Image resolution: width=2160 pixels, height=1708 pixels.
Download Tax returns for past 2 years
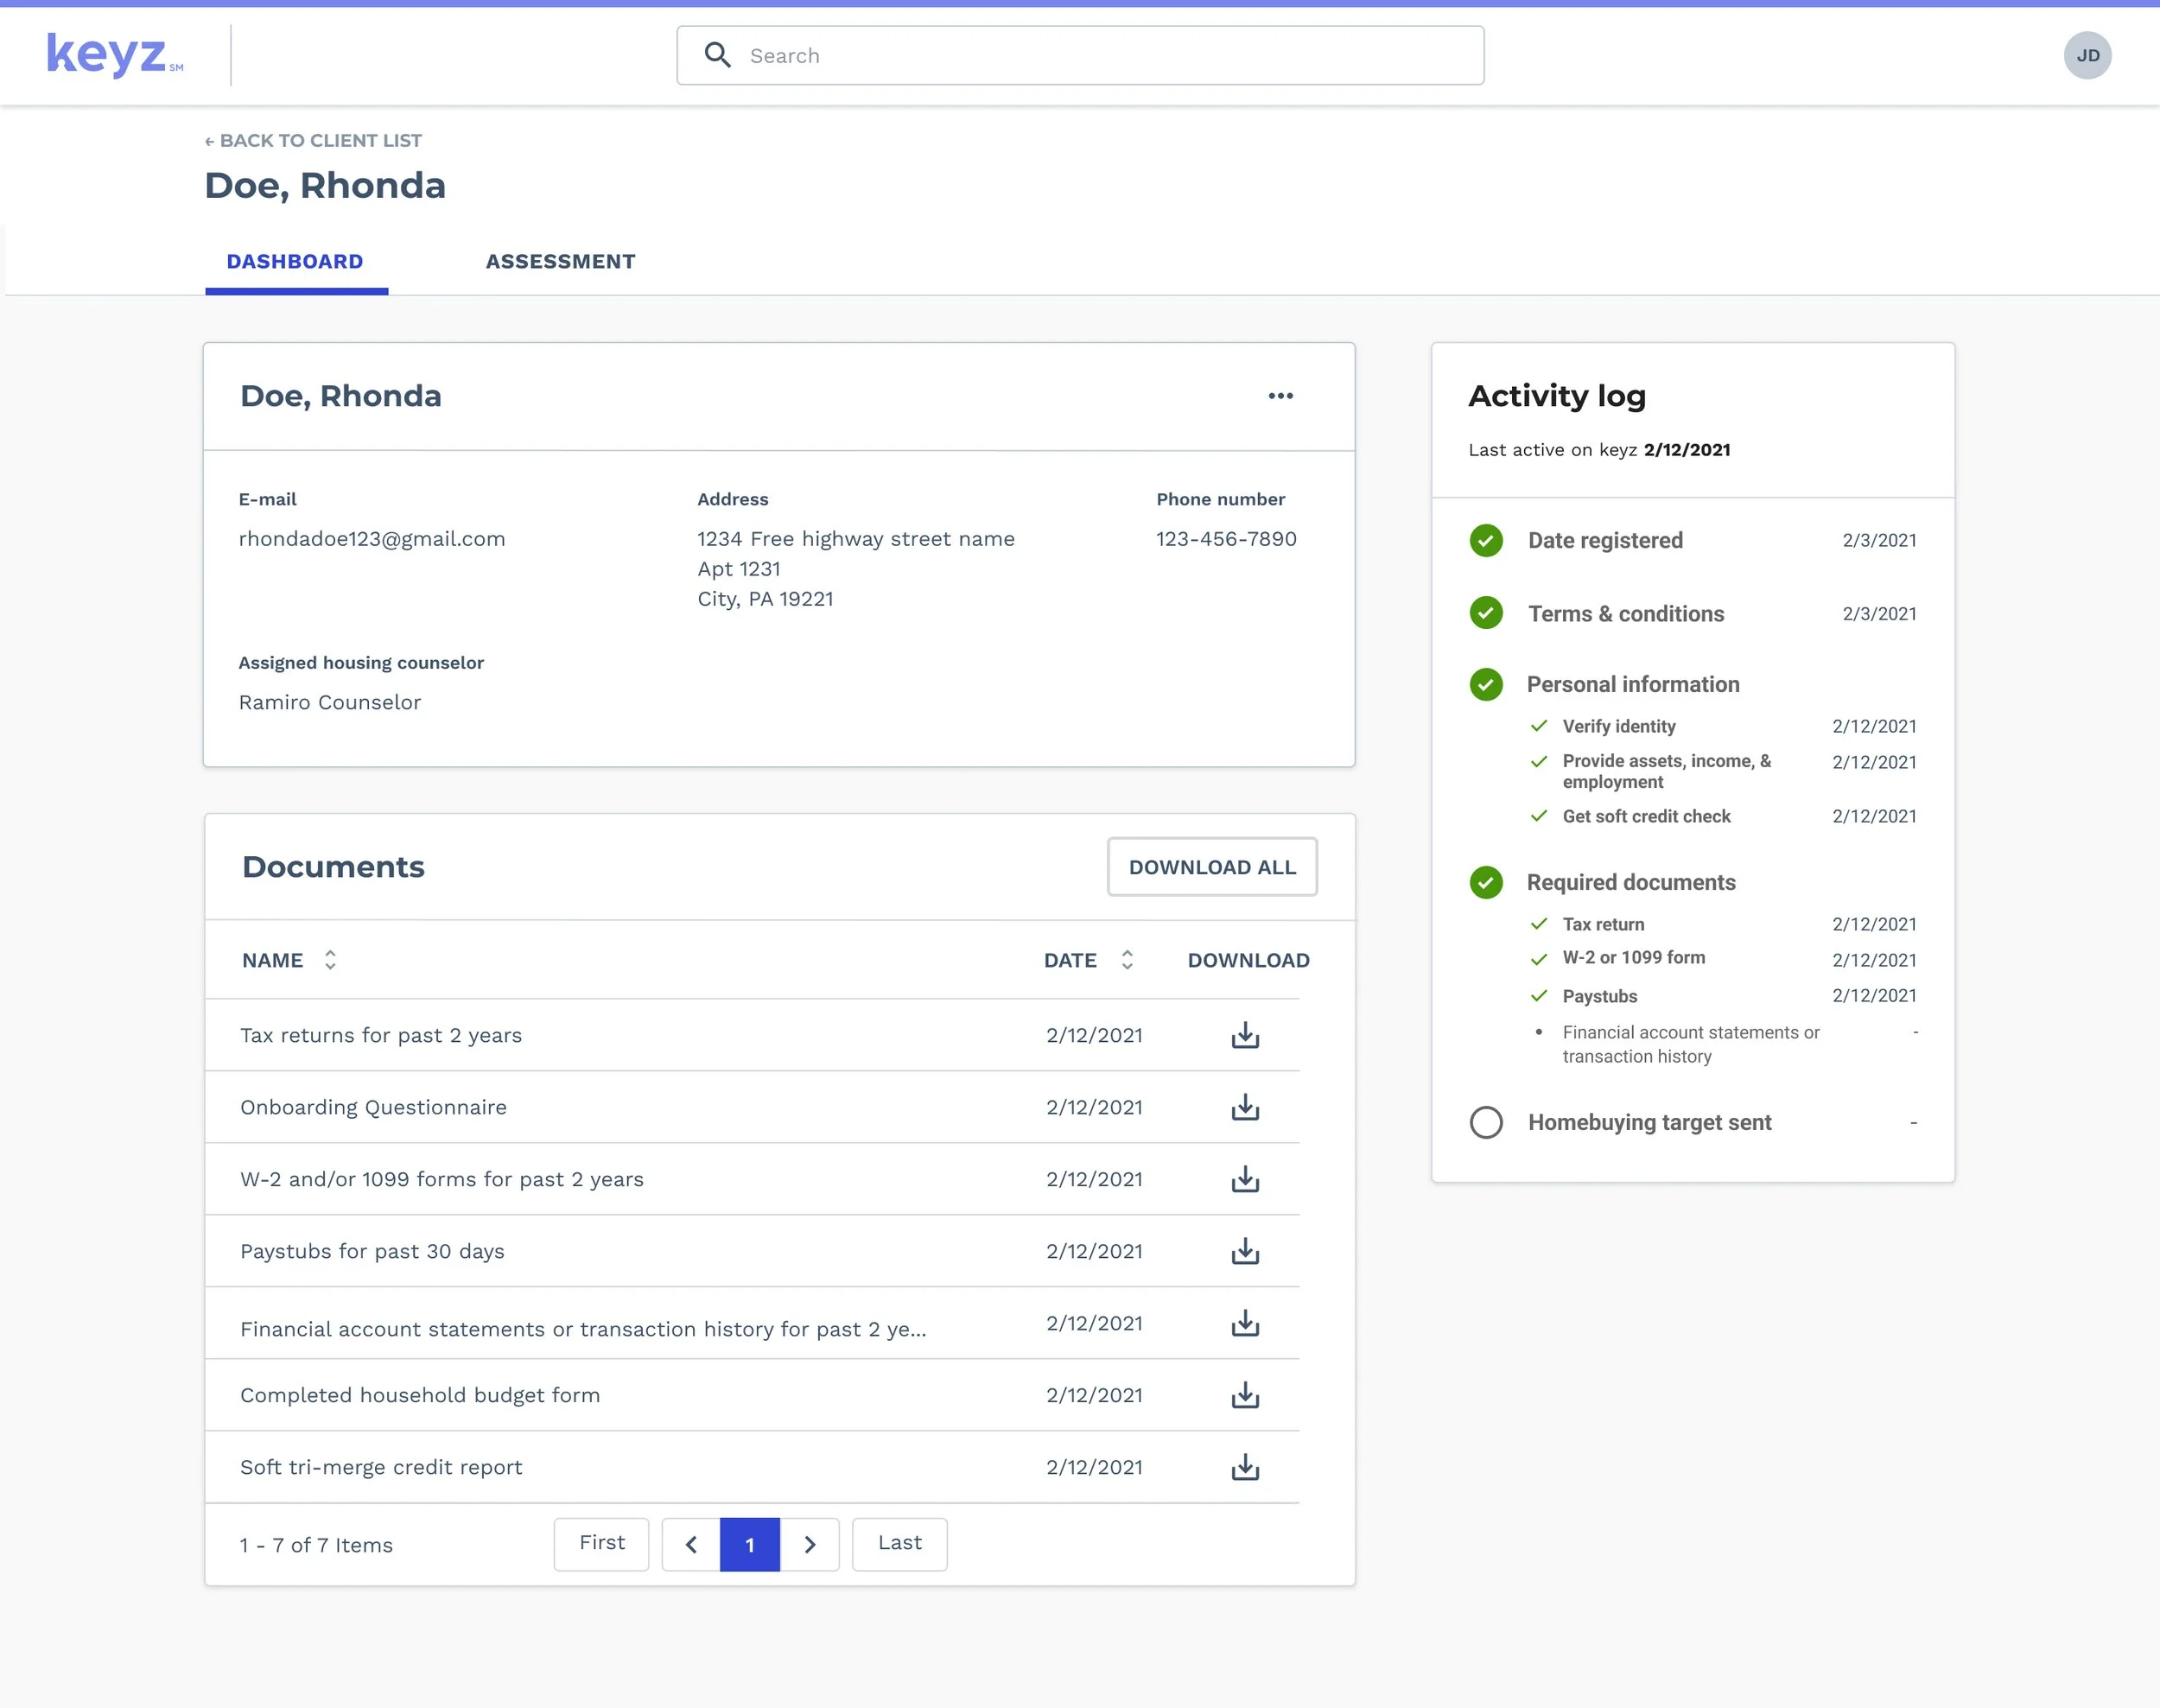coord(1245,1035)
